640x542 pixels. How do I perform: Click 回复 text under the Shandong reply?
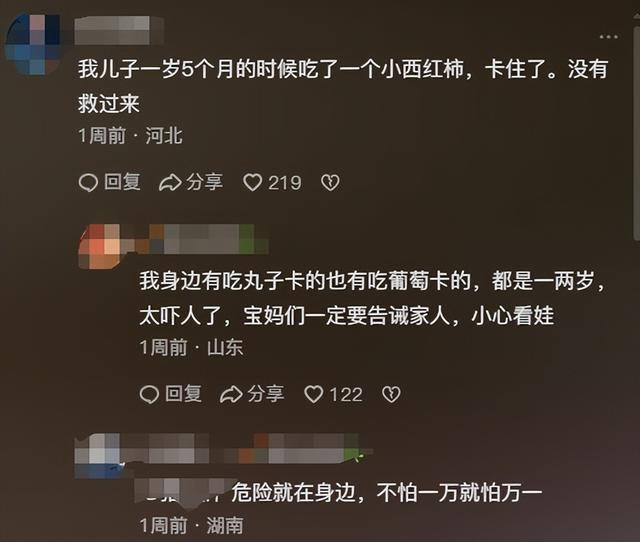[x=184, y=394]
